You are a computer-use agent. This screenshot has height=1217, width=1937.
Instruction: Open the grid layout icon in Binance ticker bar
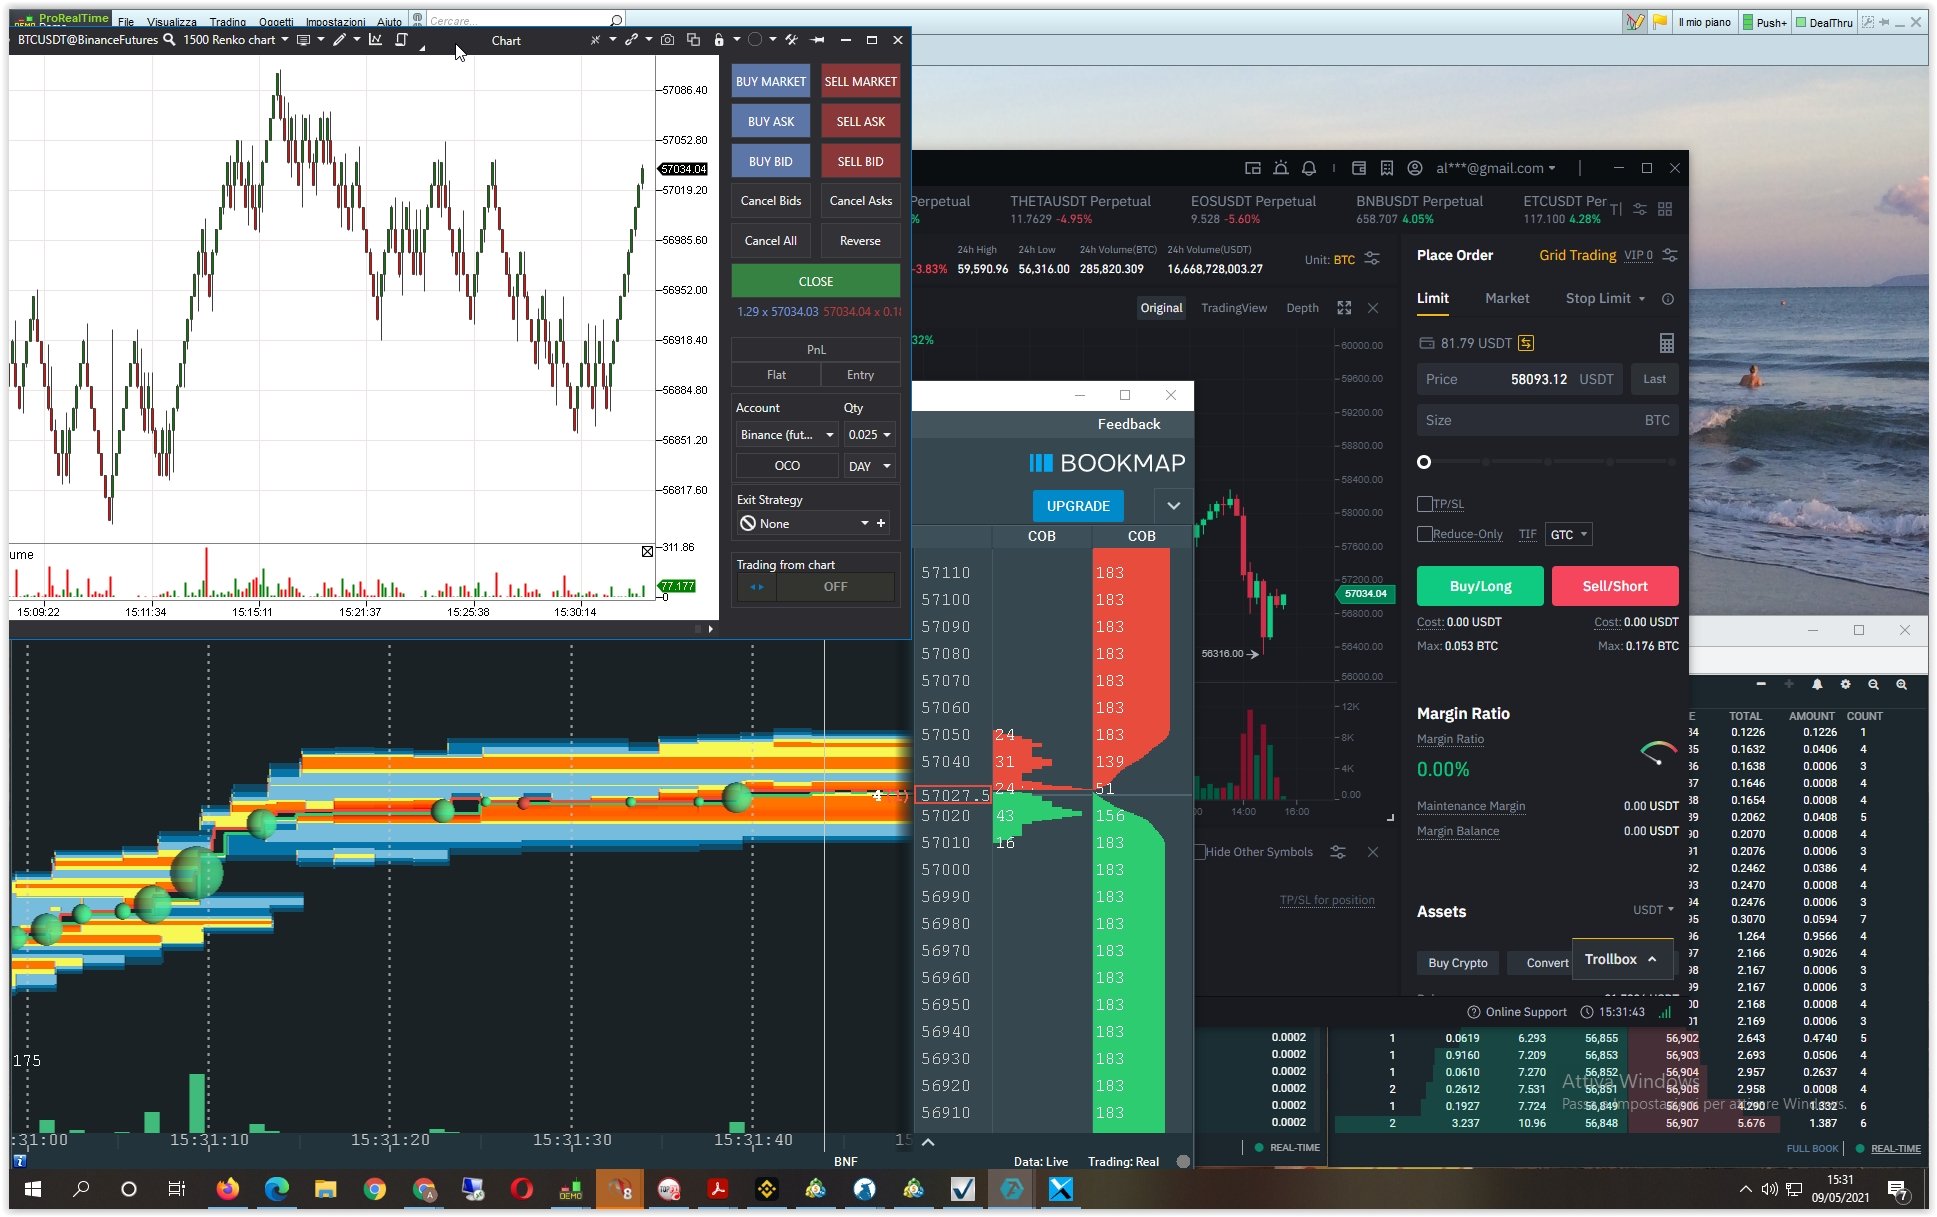1665,209
